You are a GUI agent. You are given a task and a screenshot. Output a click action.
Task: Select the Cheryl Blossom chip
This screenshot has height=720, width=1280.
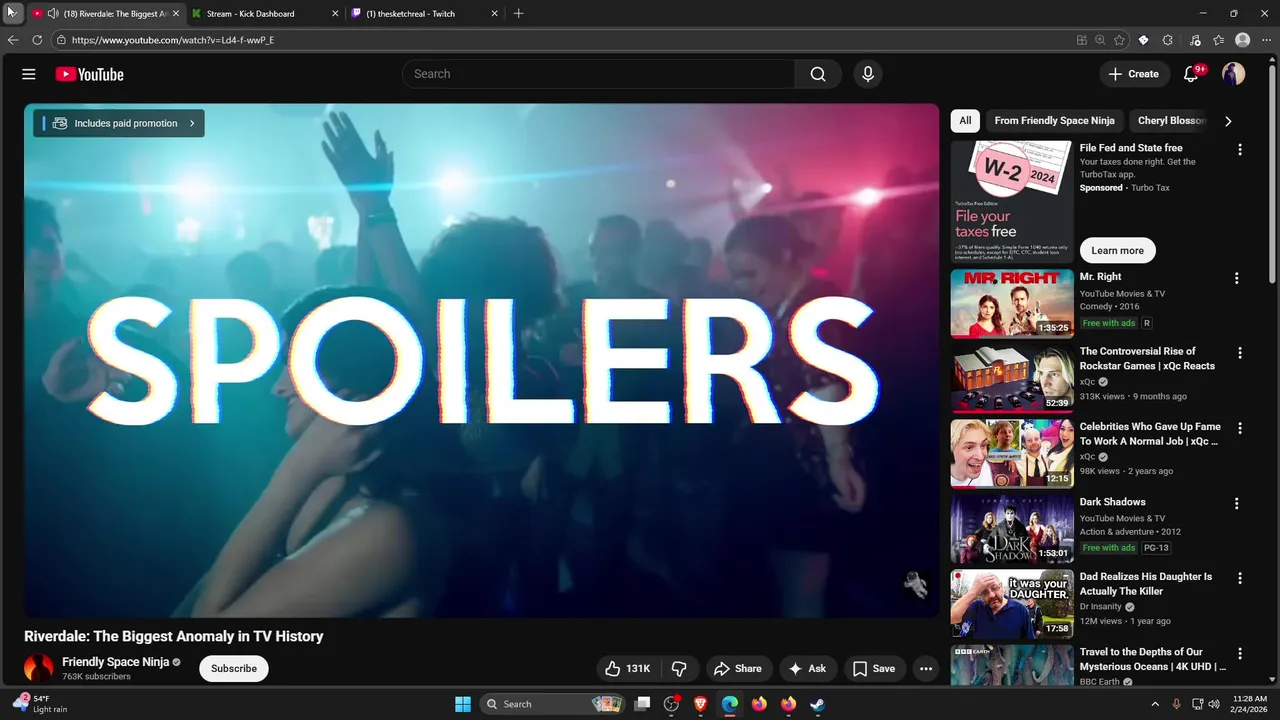click(x=1172, y=121)
